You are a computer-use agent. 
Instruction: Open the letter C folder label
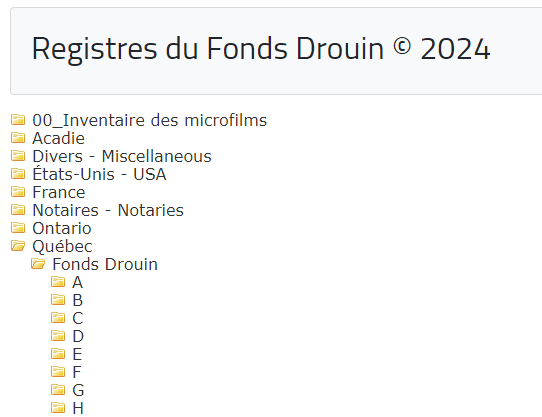[78, 318]
